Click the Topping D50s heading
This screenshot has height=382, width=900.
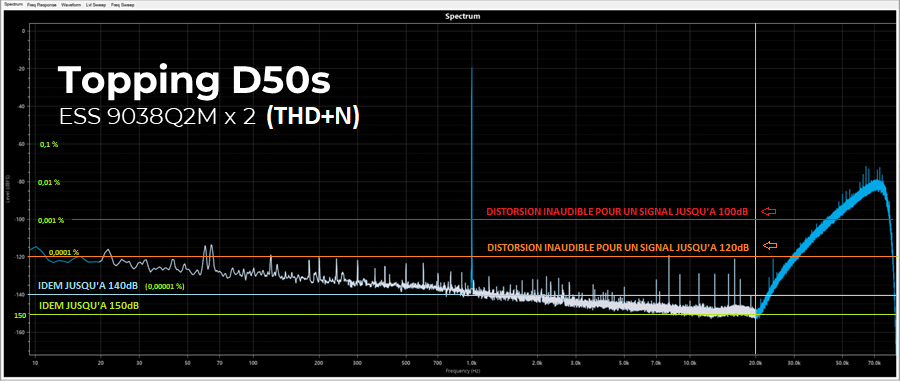tap(194, 80)
